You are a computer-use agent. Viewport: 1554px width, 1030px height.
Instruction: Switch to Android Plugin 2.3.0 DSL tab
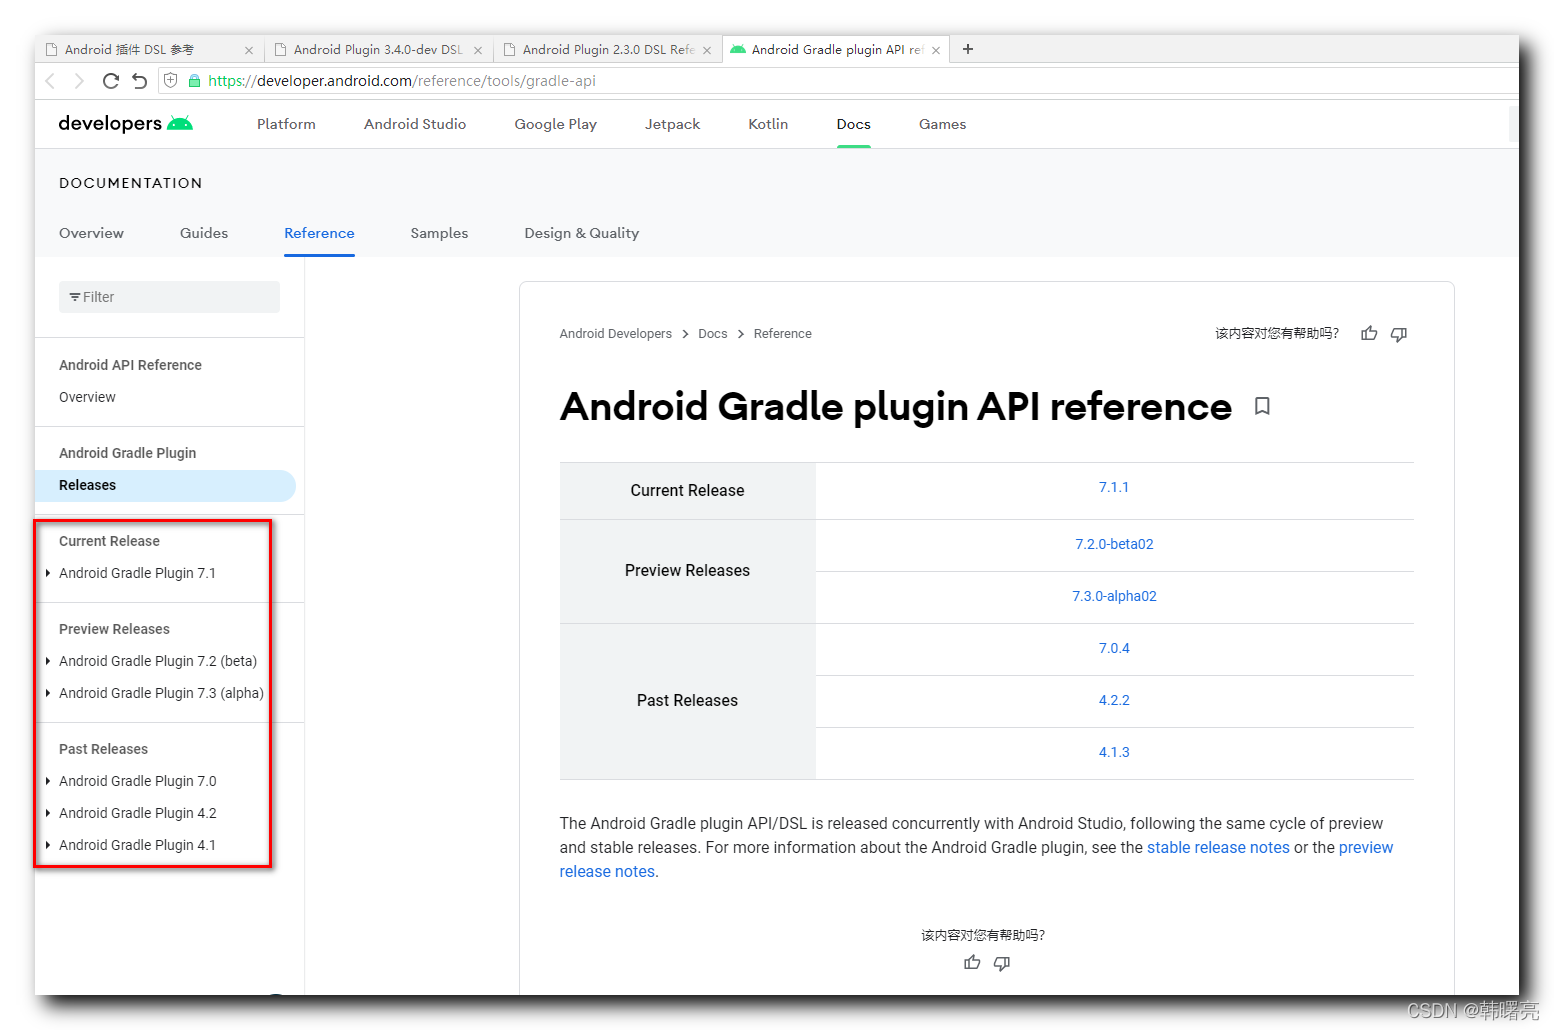[x=607, y=50]
